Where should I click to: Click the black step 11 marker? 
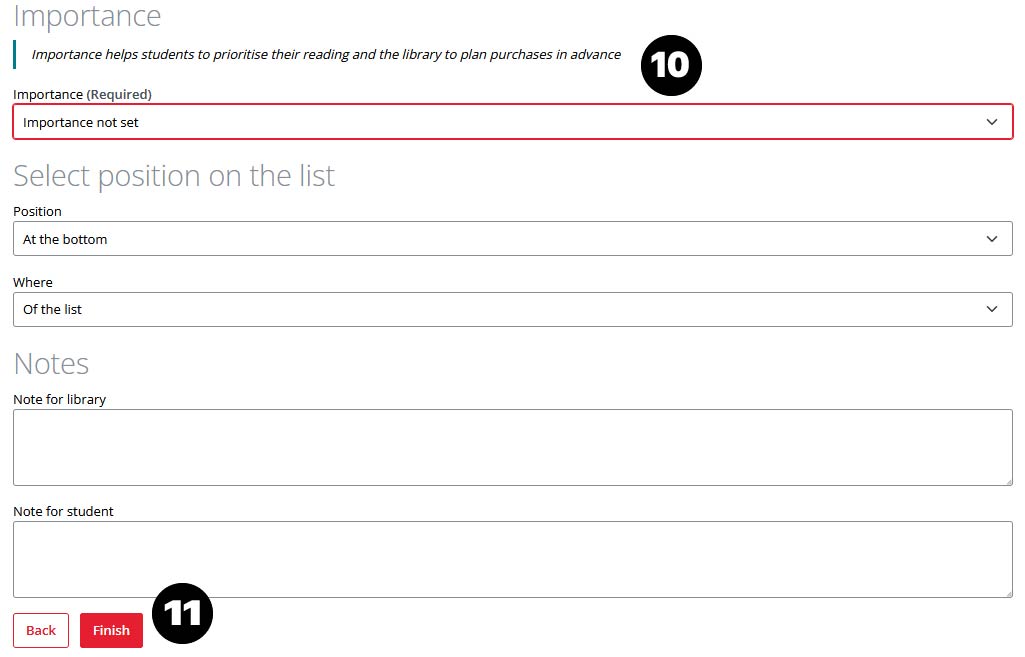click(x=182, y=613)
